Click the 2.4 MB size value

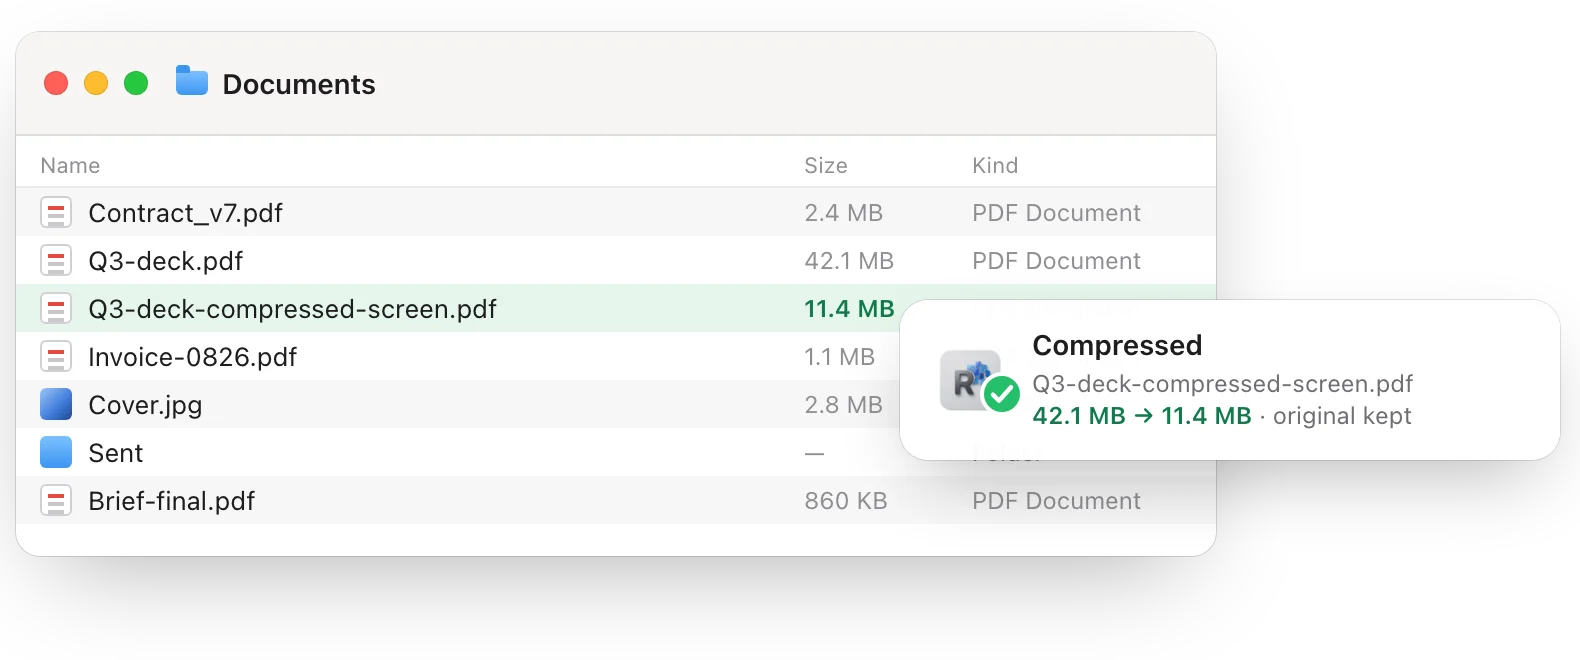coord(844,213)
